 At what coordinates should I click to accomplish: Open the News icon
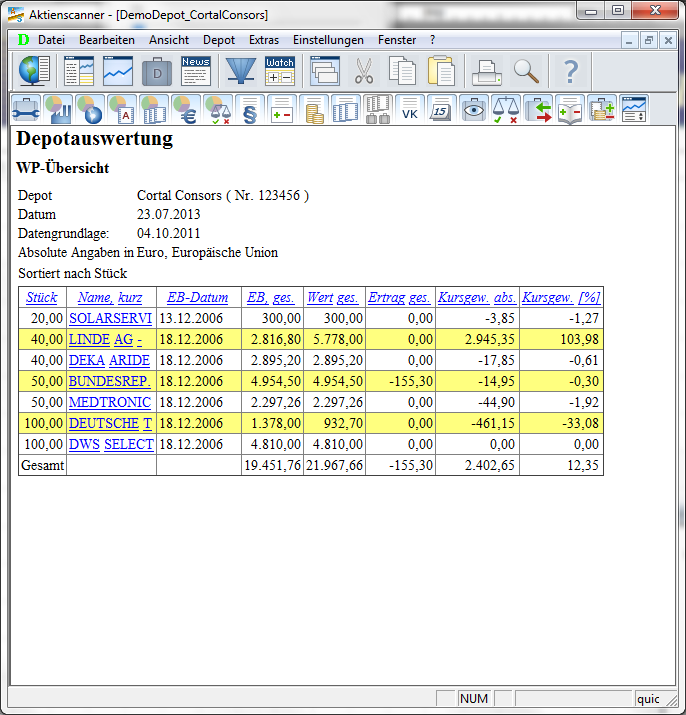coord(196,71)
